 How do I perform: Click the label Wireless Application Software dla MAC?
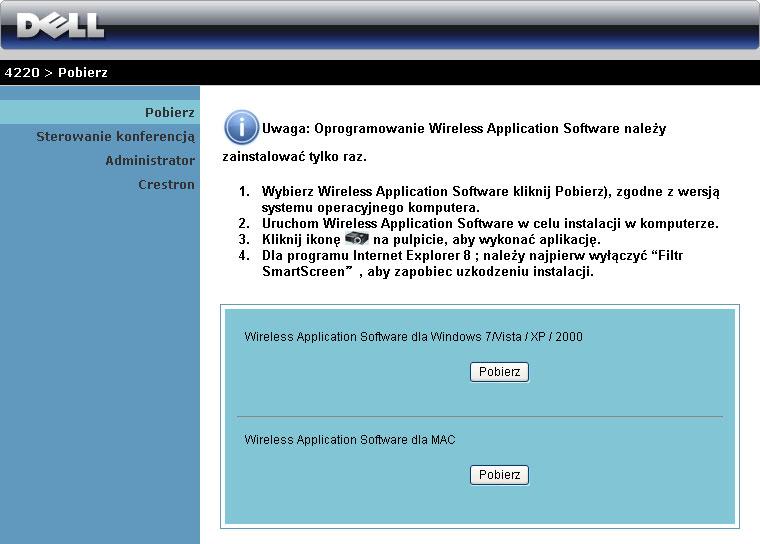pyautogui.click(x=350, y=440)
